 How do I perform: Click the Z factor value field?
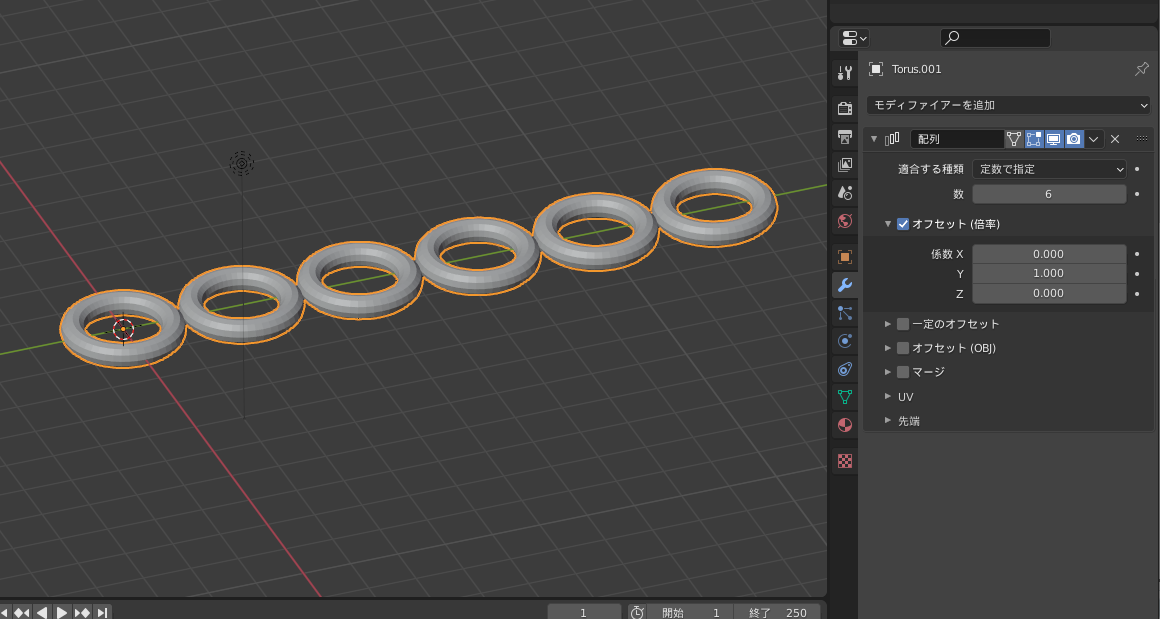pyautogui.click(x=1049, y=294)
